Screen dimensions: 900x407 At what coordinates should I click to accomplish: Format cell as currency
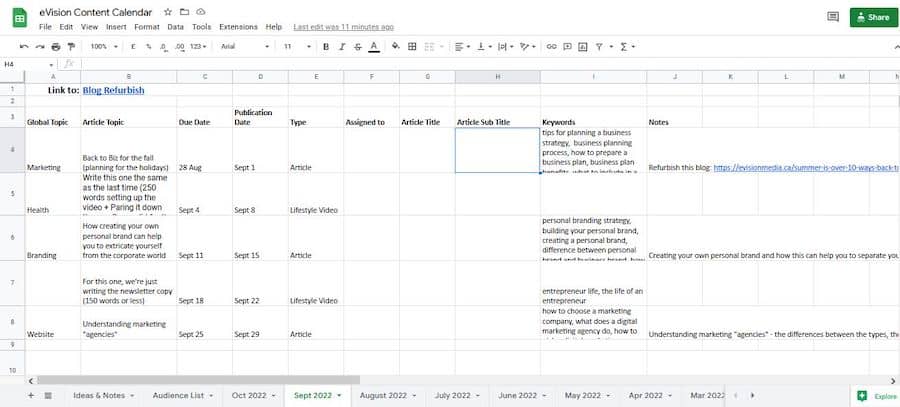(133, 46)
